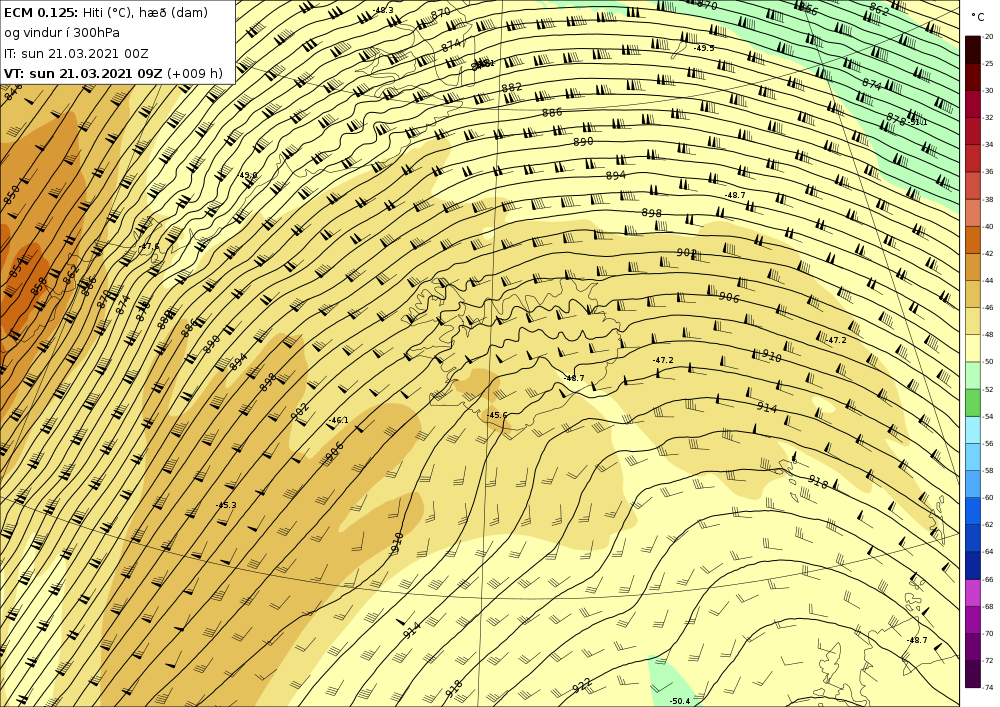Click the darkest maroon legend swatch between -20 and -25
Image resolution: width=1000 pixels, height=707 pixels.
pos(973,50)
